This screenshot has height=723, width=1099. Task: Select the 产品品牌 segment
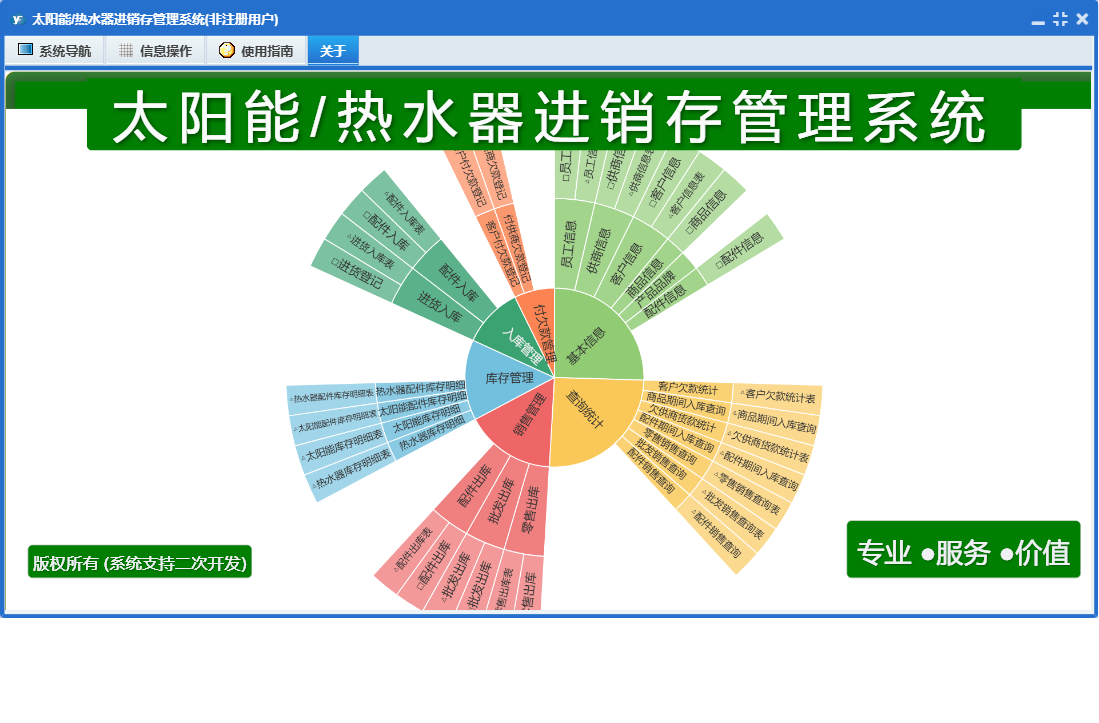655,287
